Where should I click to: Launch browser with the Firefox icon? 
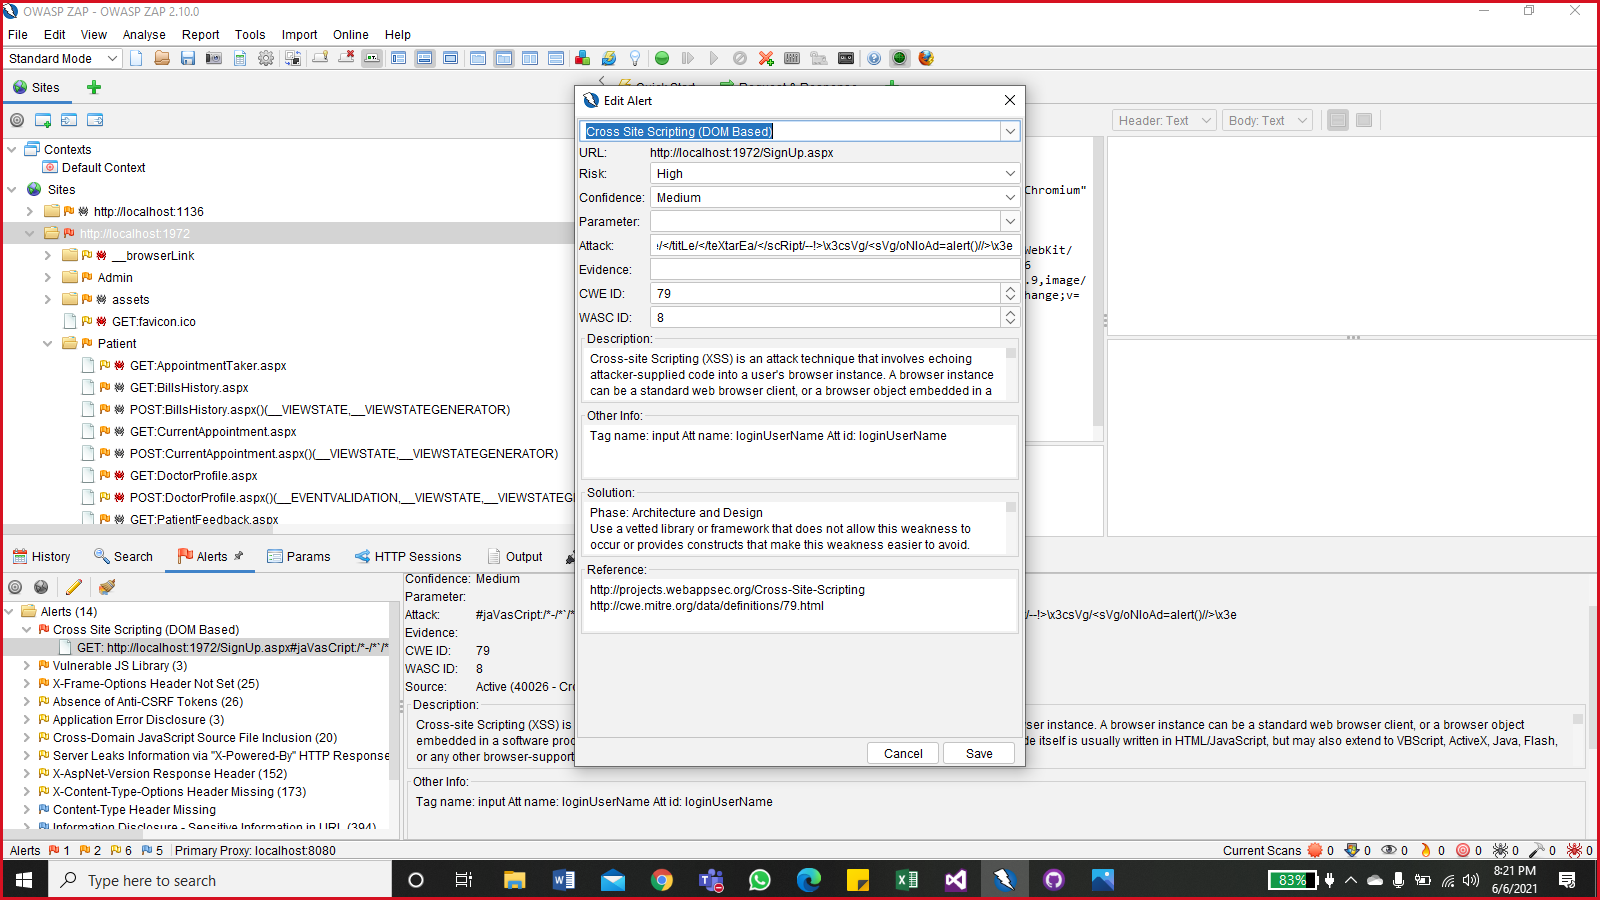point(926,58)
